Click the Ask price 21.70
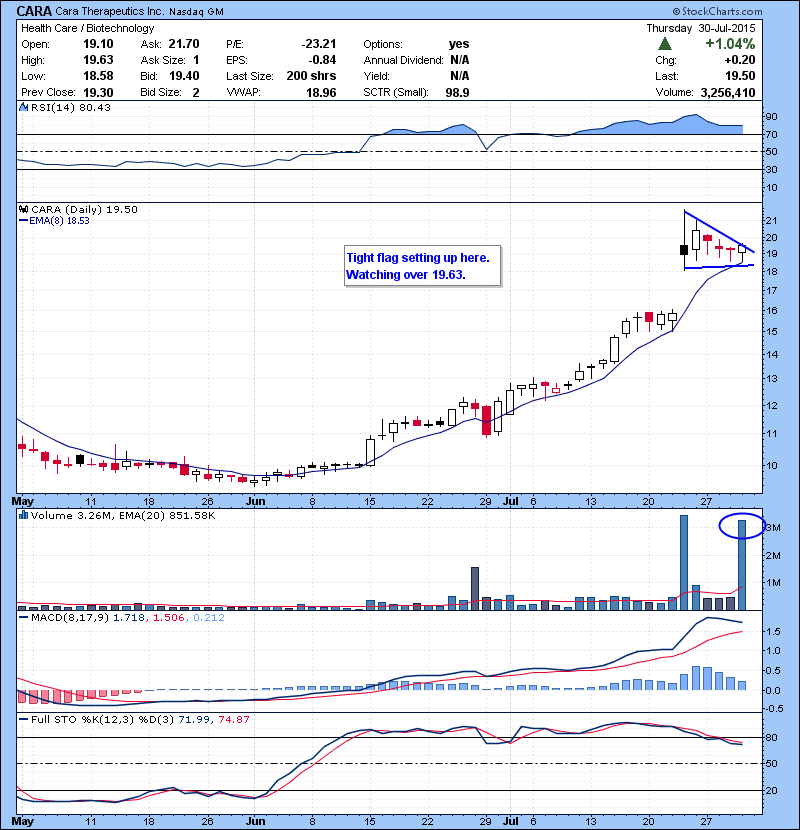Image resolution: width=800 pixels, height=830 pixels. (184, 44)
